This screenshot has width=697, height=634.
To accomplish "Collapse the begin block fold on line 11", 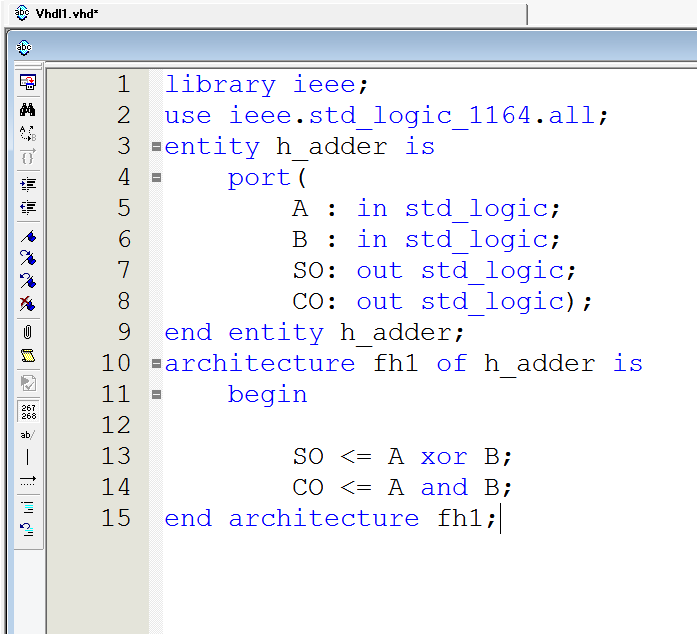I will pyautogui.click(x=156, y=394).
